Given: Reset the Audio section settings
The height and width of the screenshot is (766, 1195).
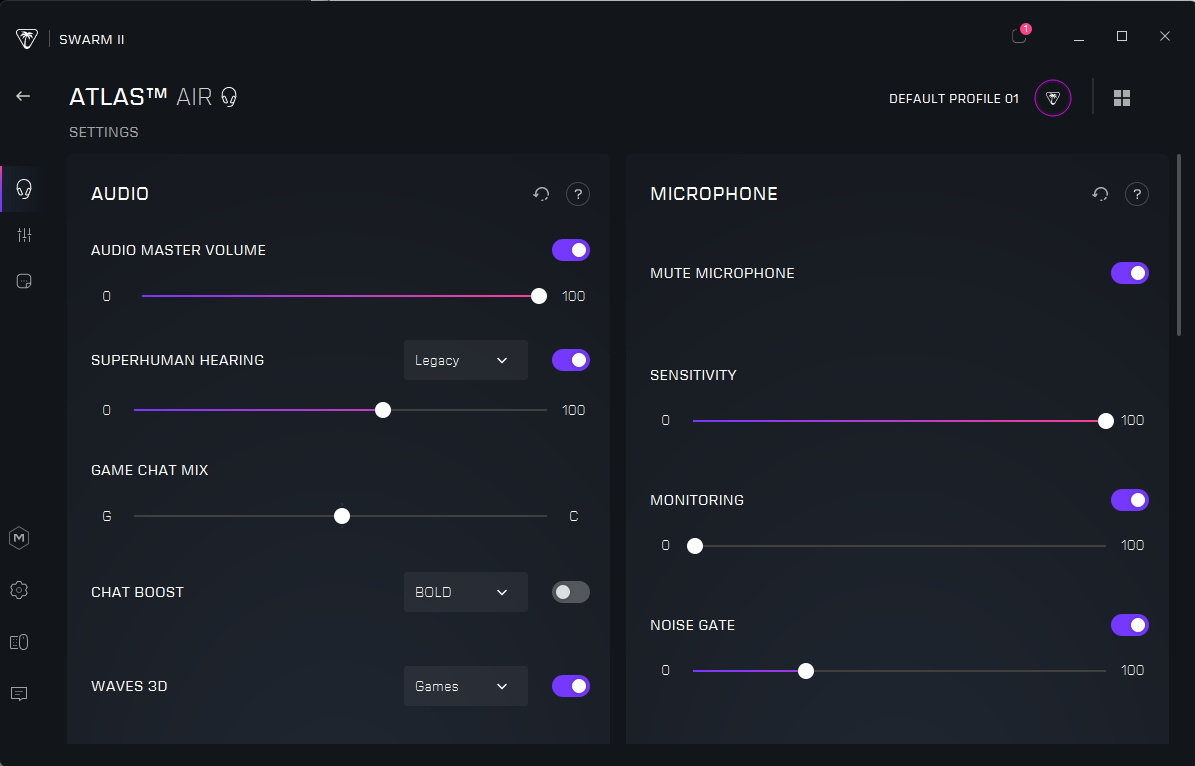Looking at the screenshot, I should click(x=541, y=194).
